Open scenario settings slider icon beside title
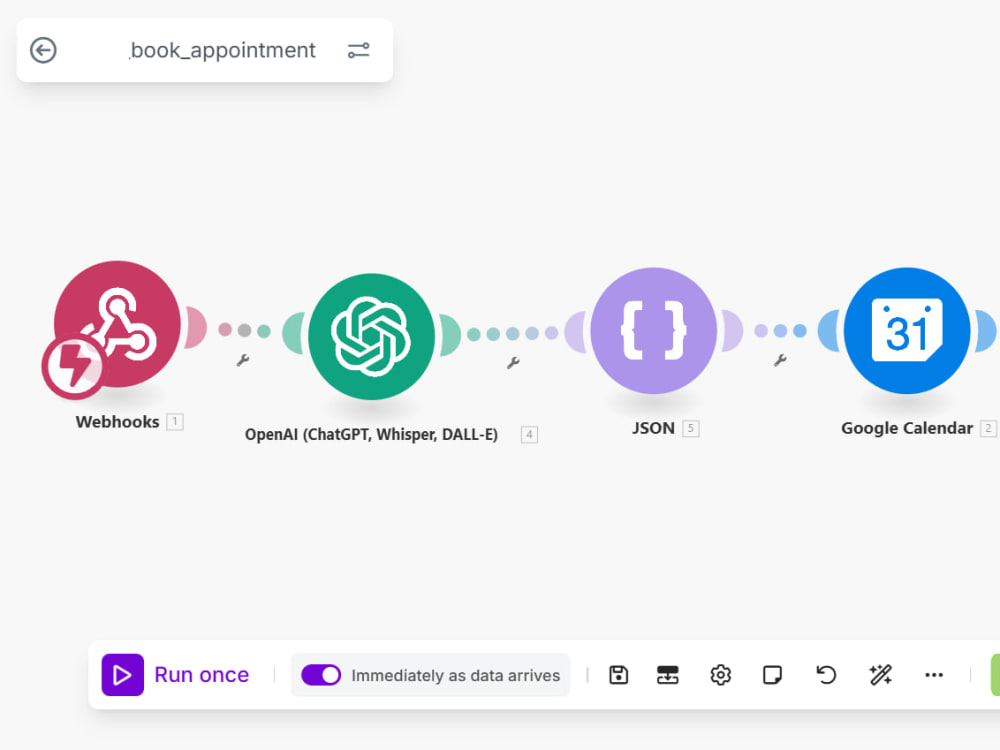 (358, 50)
